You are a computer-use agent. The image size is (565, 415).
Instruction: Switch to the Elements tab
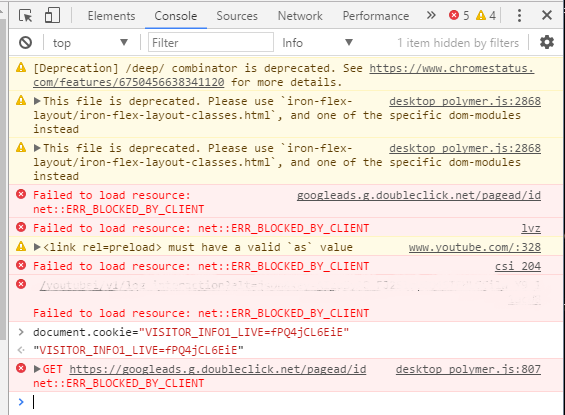pyautogui.click(x=111, y=16)
